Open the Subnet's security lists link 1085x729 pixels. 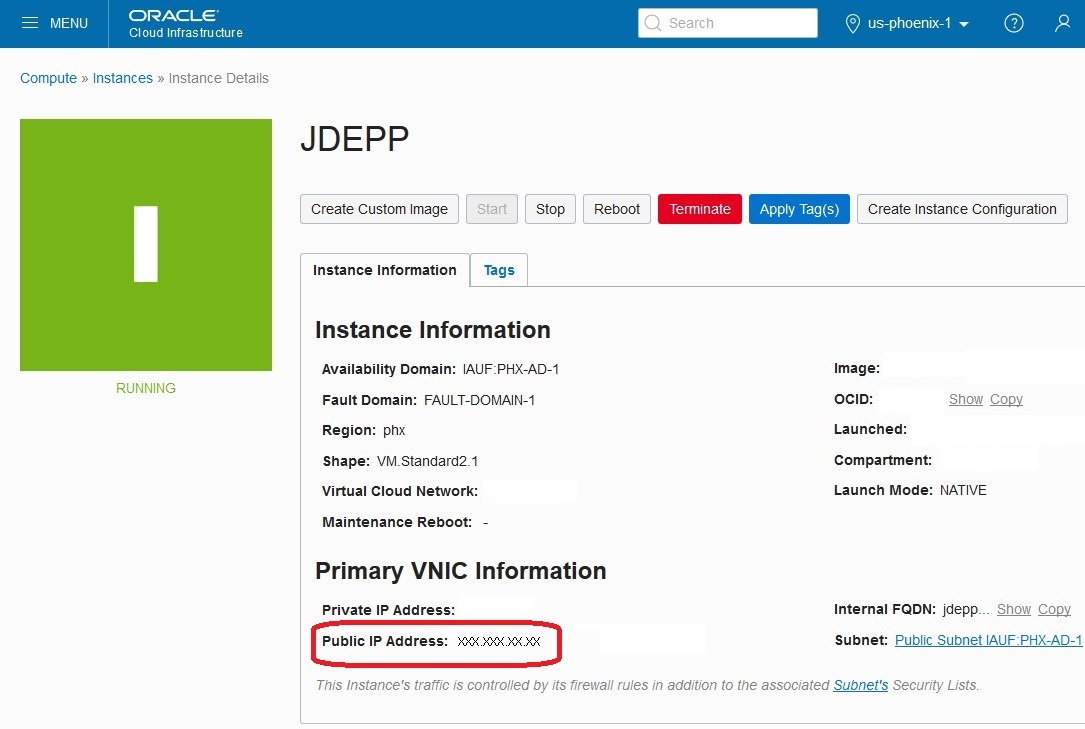click(860, 685)
